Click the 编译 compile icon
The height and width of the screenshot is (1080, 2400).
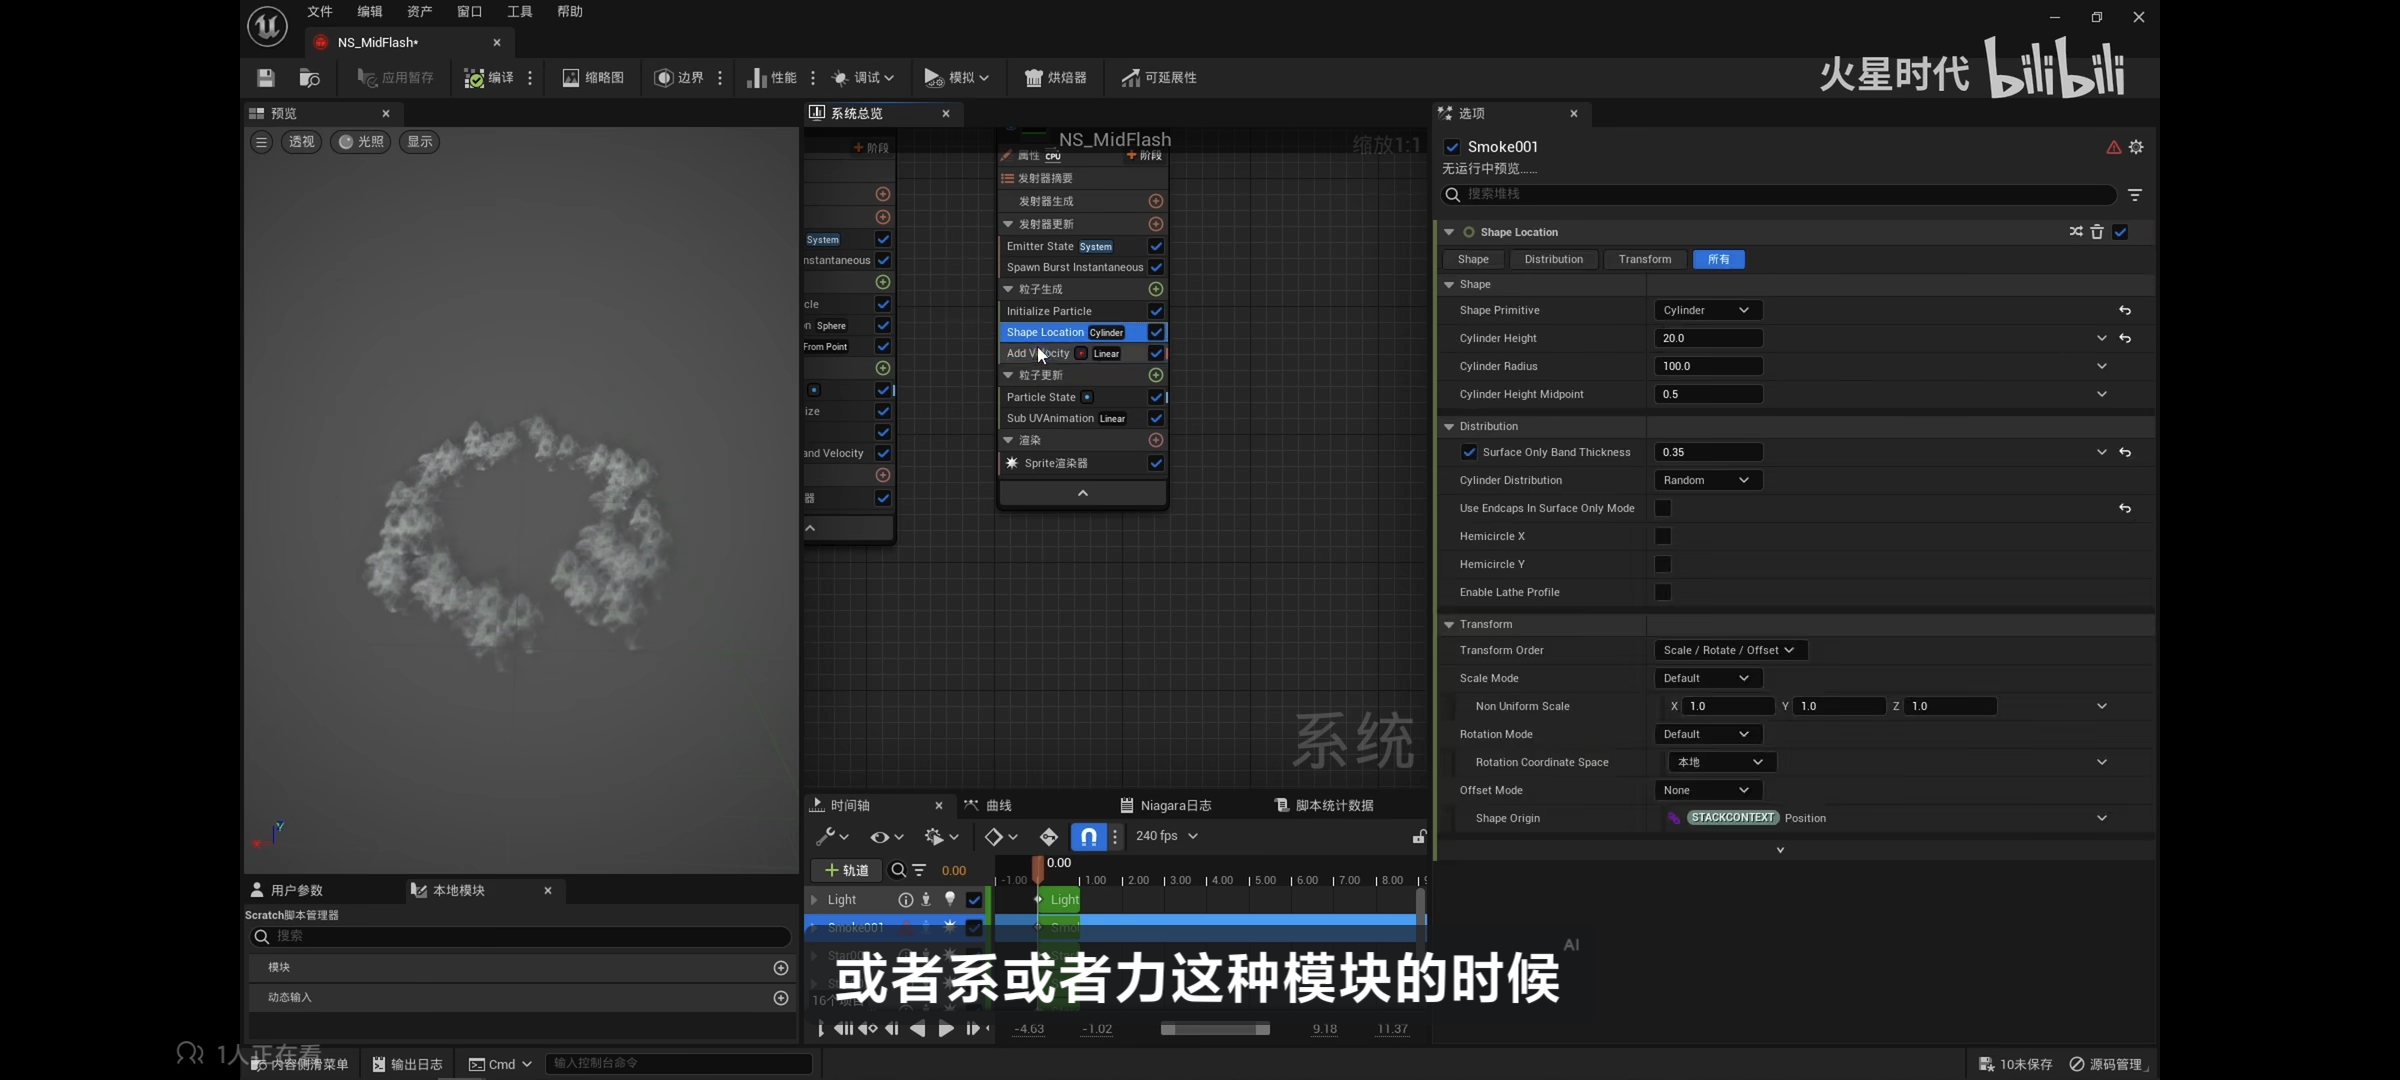475,78
